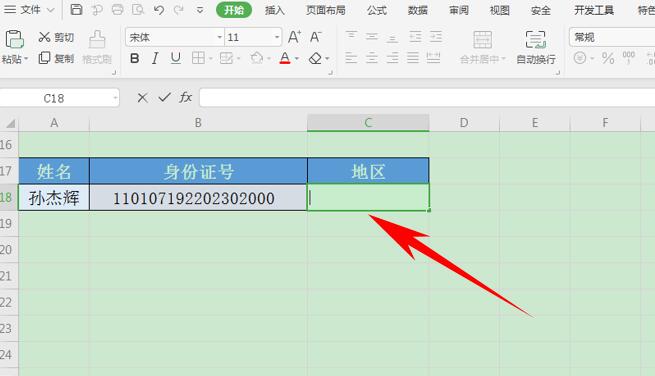
Task: Click the confirm checkmark in formula bar
Action: coord(164,98)
